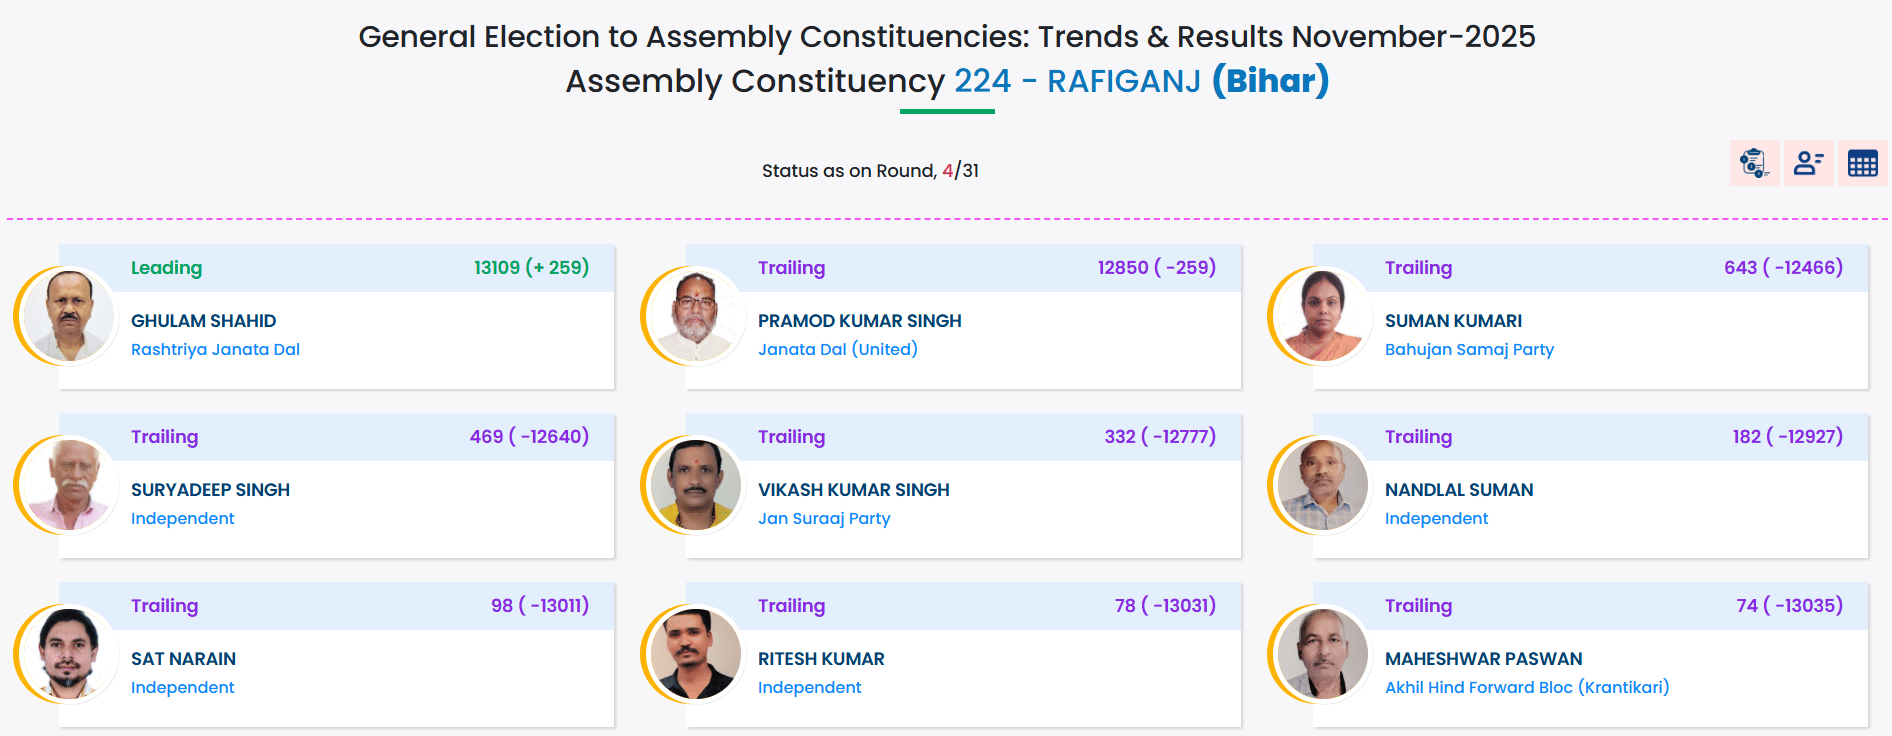
Task: Select Suman Kumari's portrait
Action: pos(1321,316)
